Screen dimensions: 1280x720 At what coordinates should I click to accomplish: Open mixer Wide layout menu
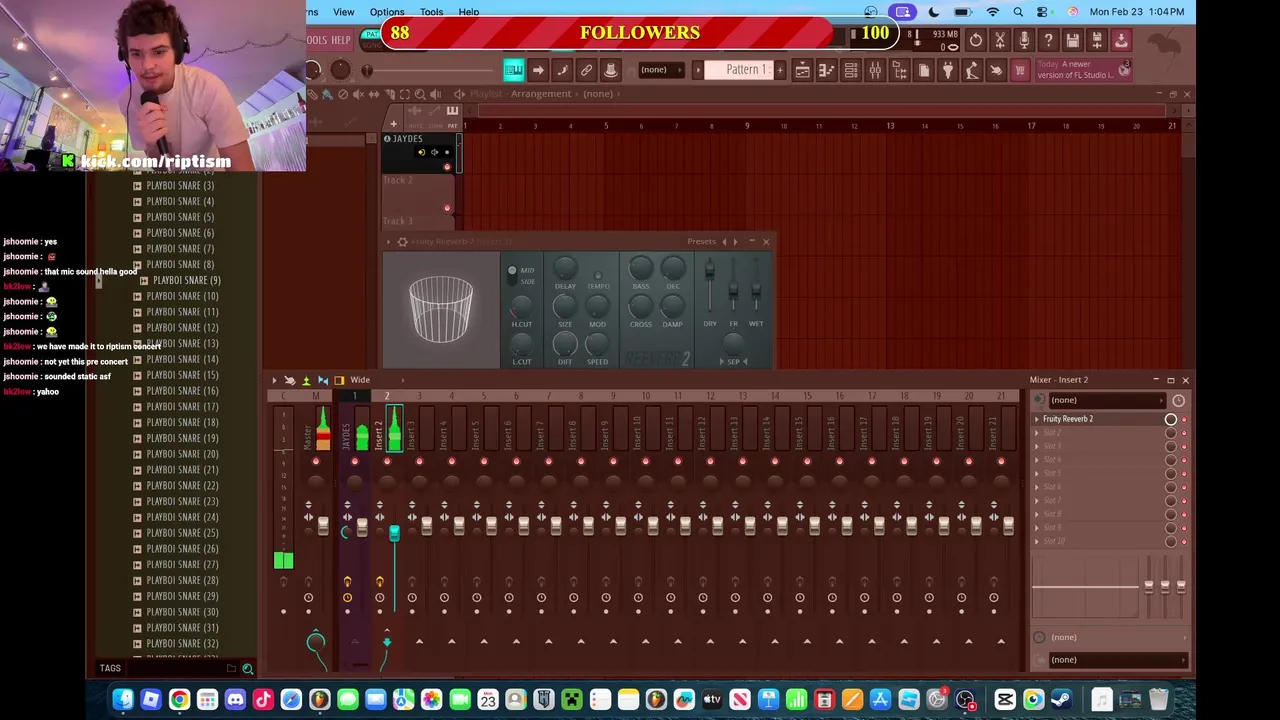point(359,380)
